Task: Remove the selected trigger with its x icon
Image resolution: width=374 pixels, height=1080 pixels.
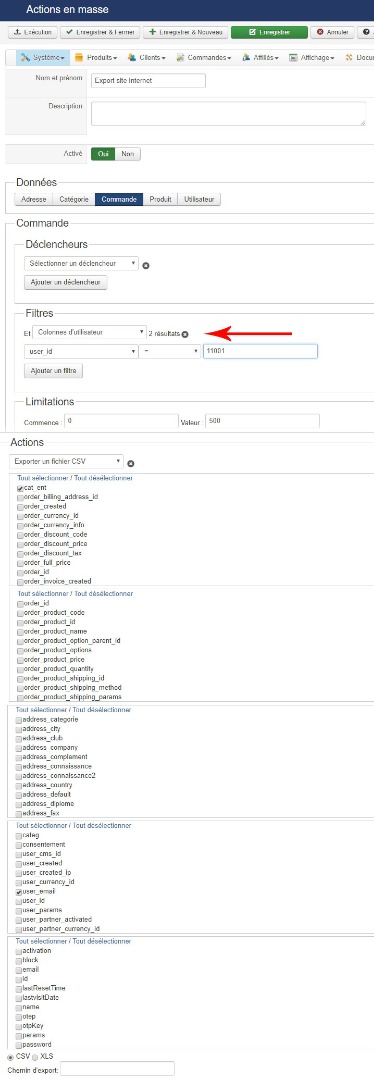Action: [146, 265]
